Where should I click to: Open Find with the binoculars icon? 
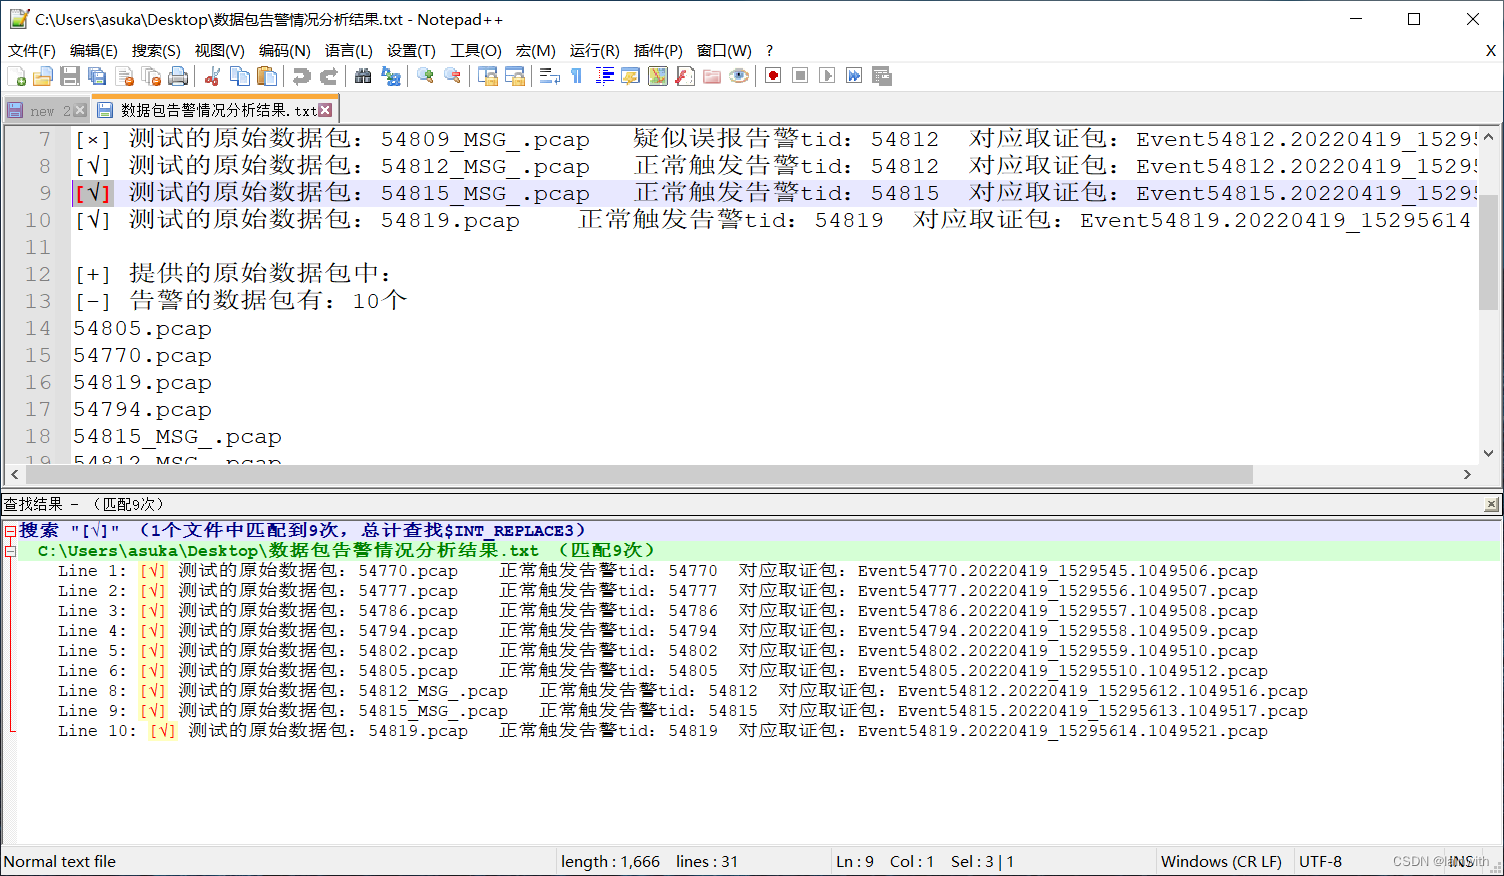363,76
